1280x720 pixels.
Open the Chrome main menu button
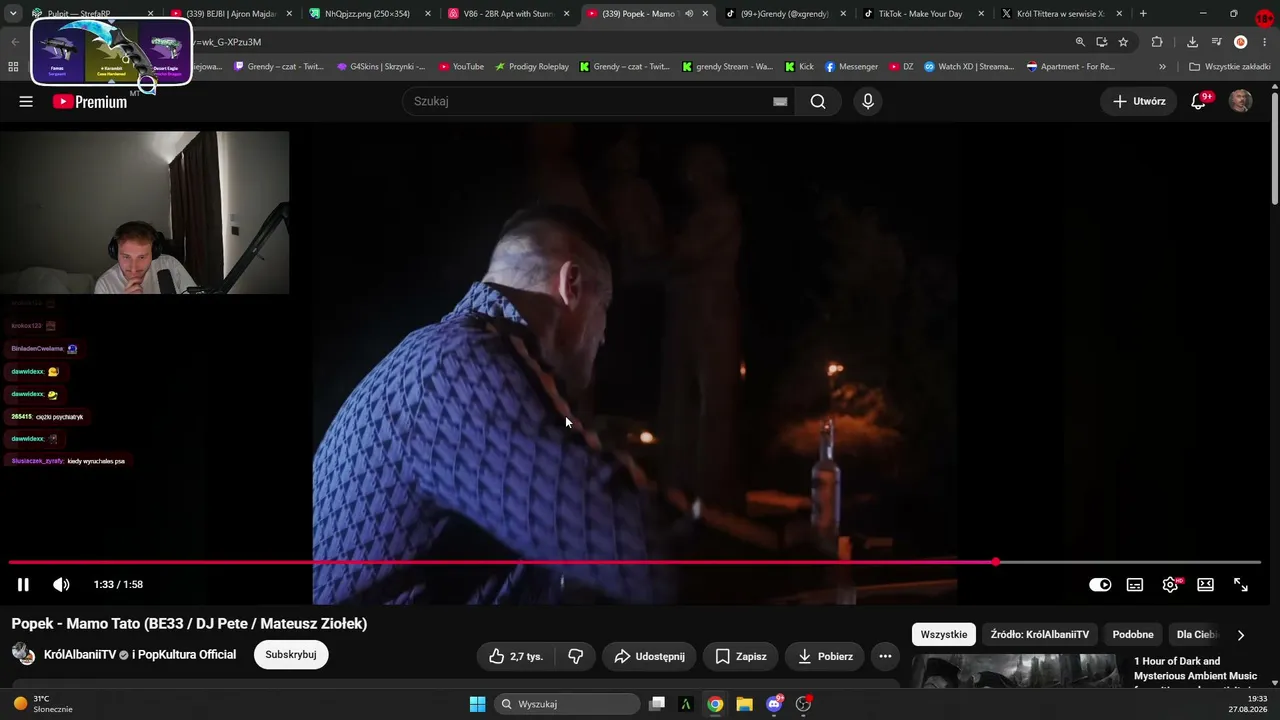coord(1265,42)
